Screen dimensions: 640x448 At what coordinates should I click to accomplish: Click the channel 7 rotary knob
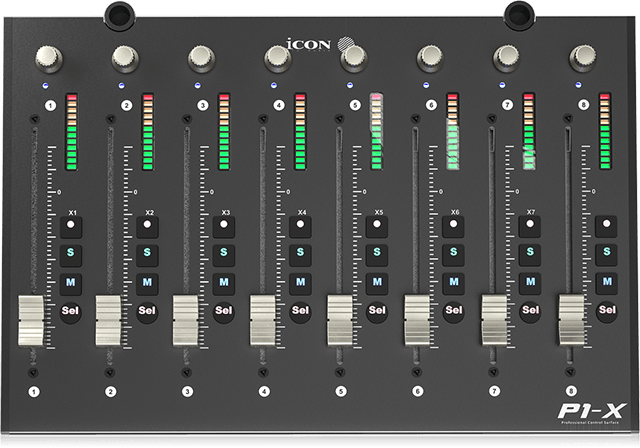click(506, 58)
